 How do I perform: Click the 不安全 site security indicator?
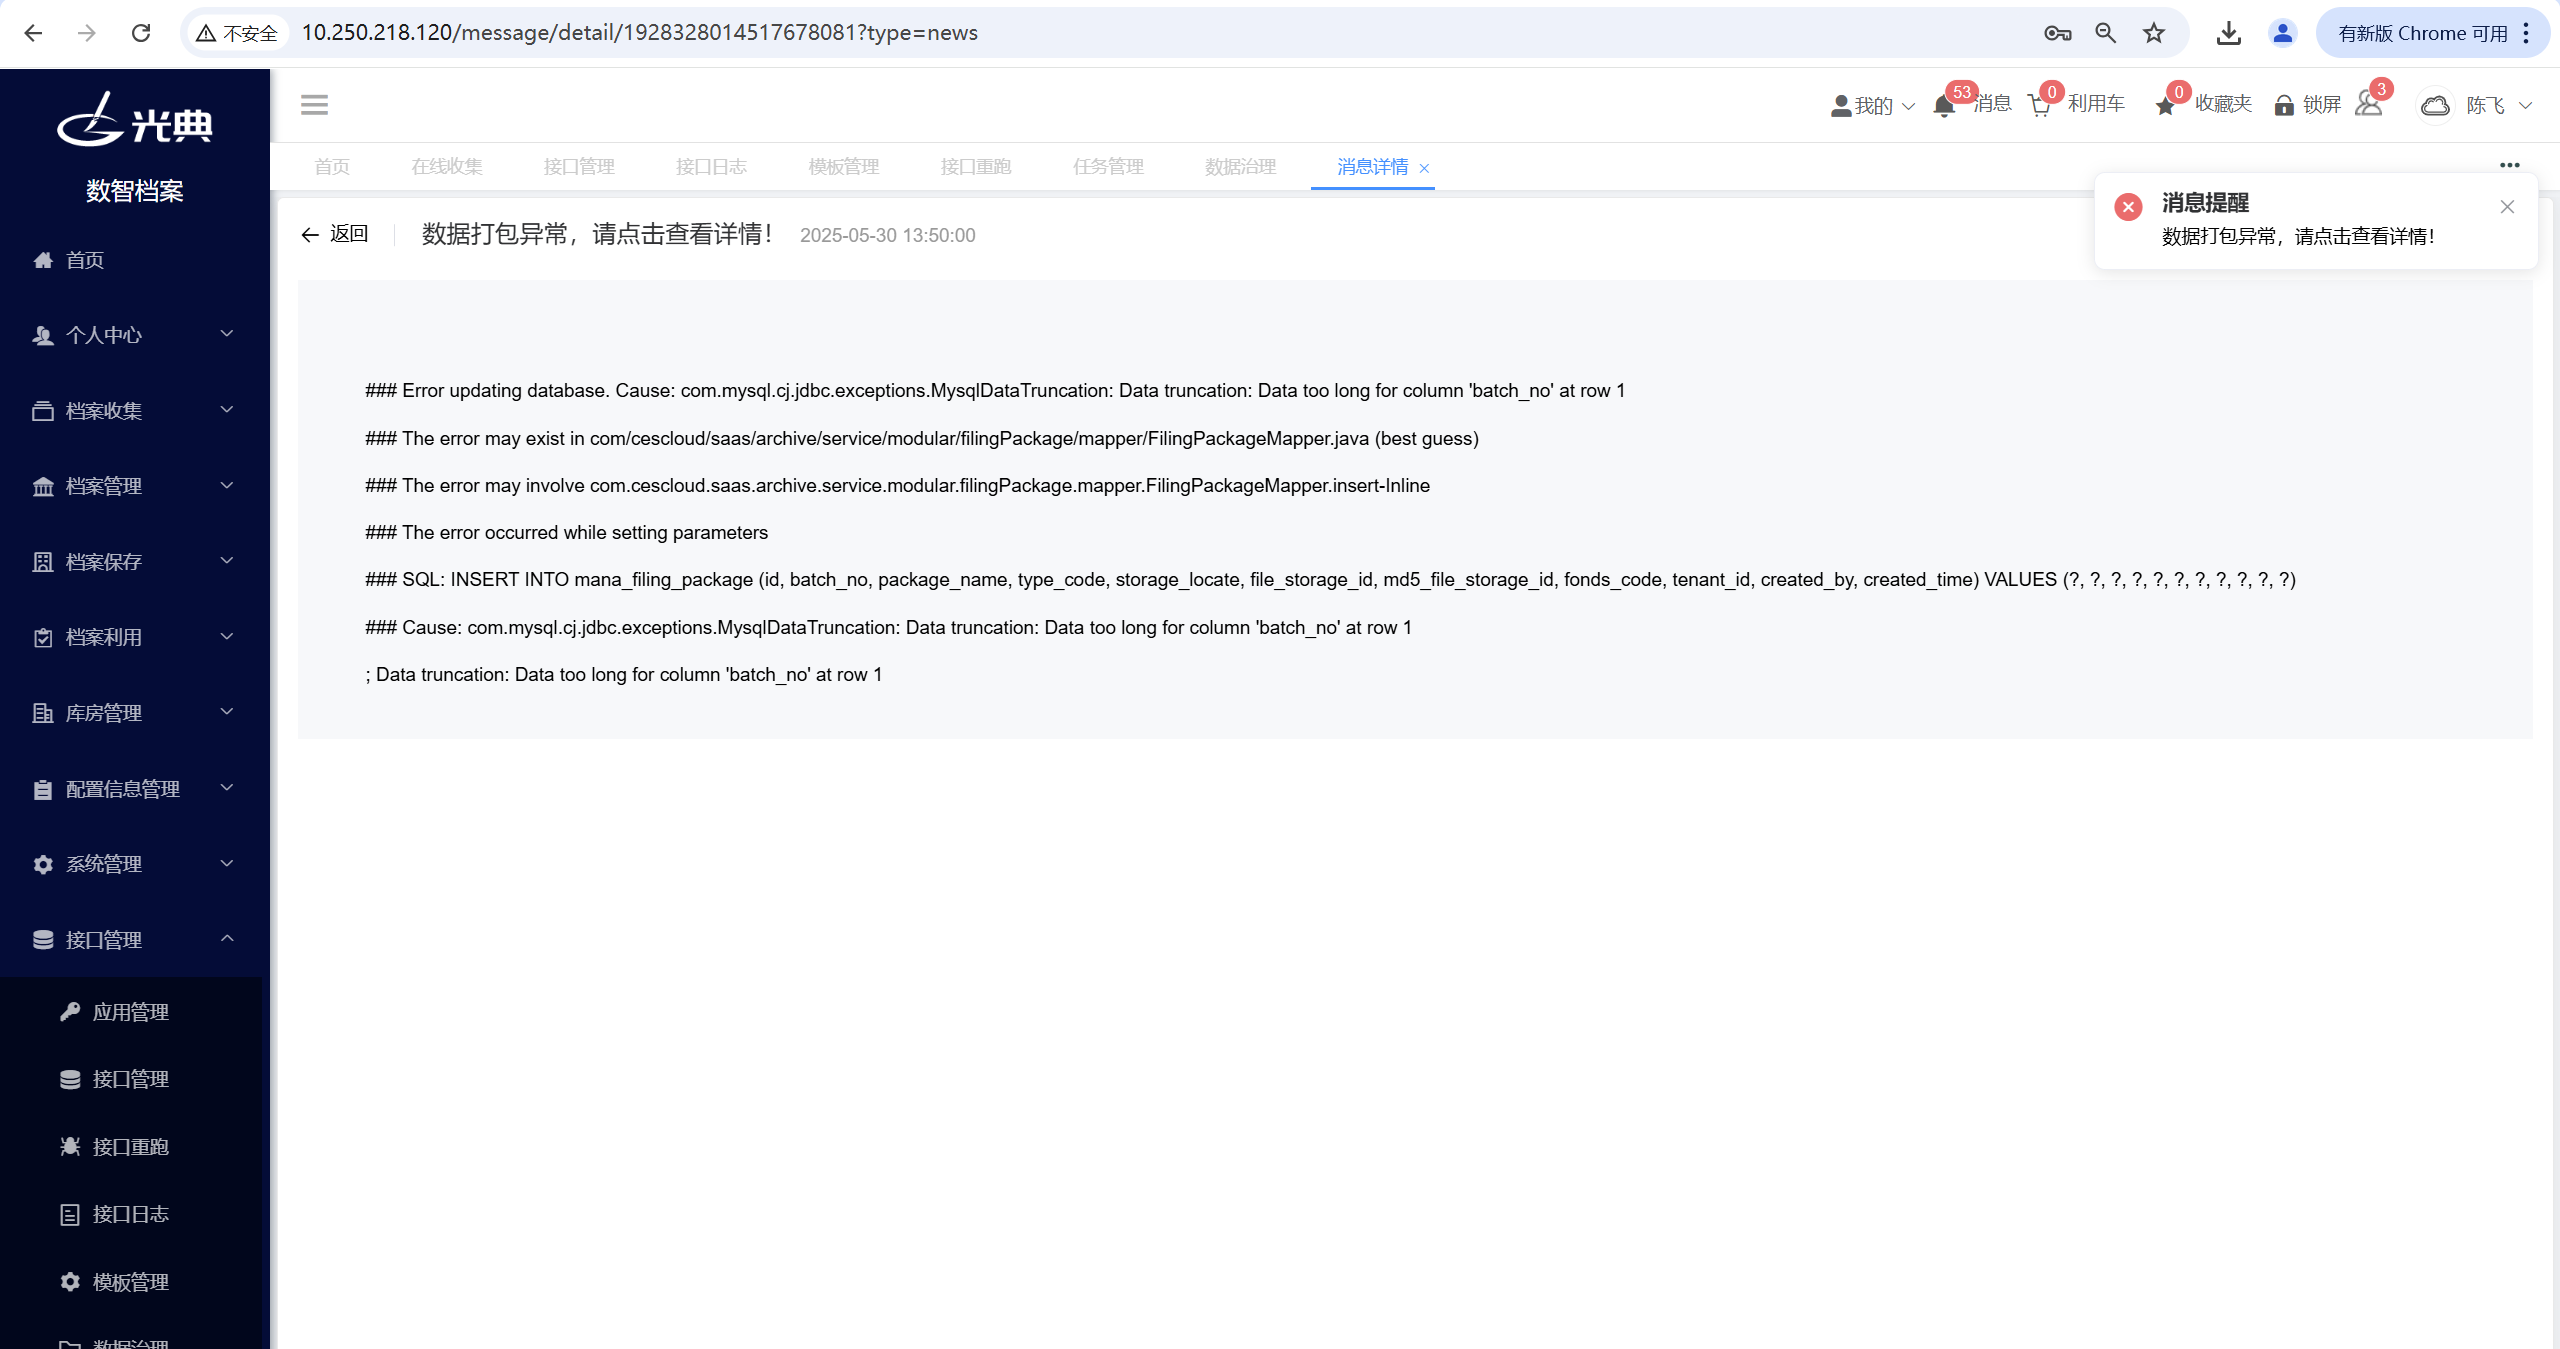coord(238,33)
